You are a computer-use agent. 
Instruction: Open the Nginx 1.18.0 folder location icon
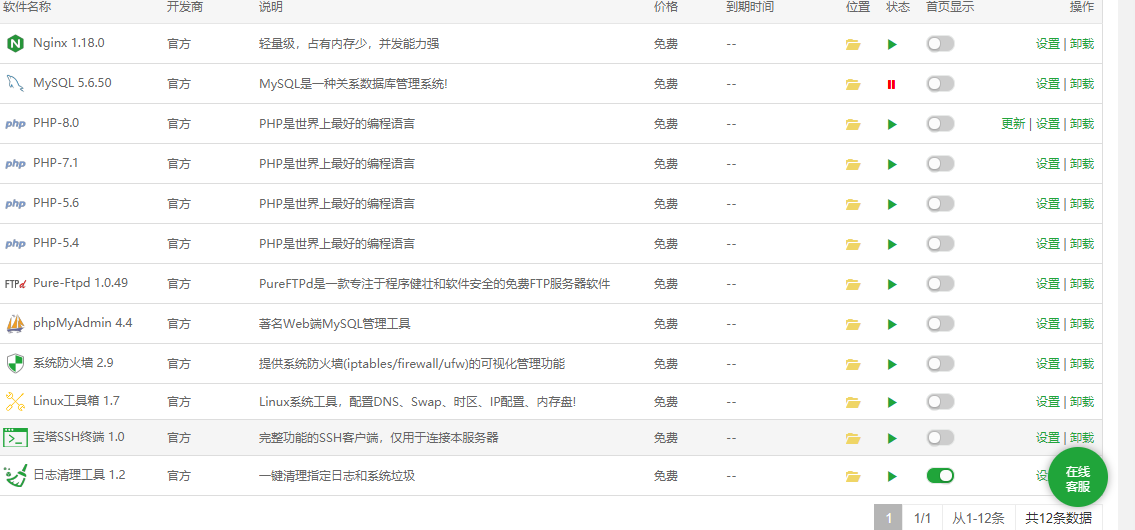(853, 44)
